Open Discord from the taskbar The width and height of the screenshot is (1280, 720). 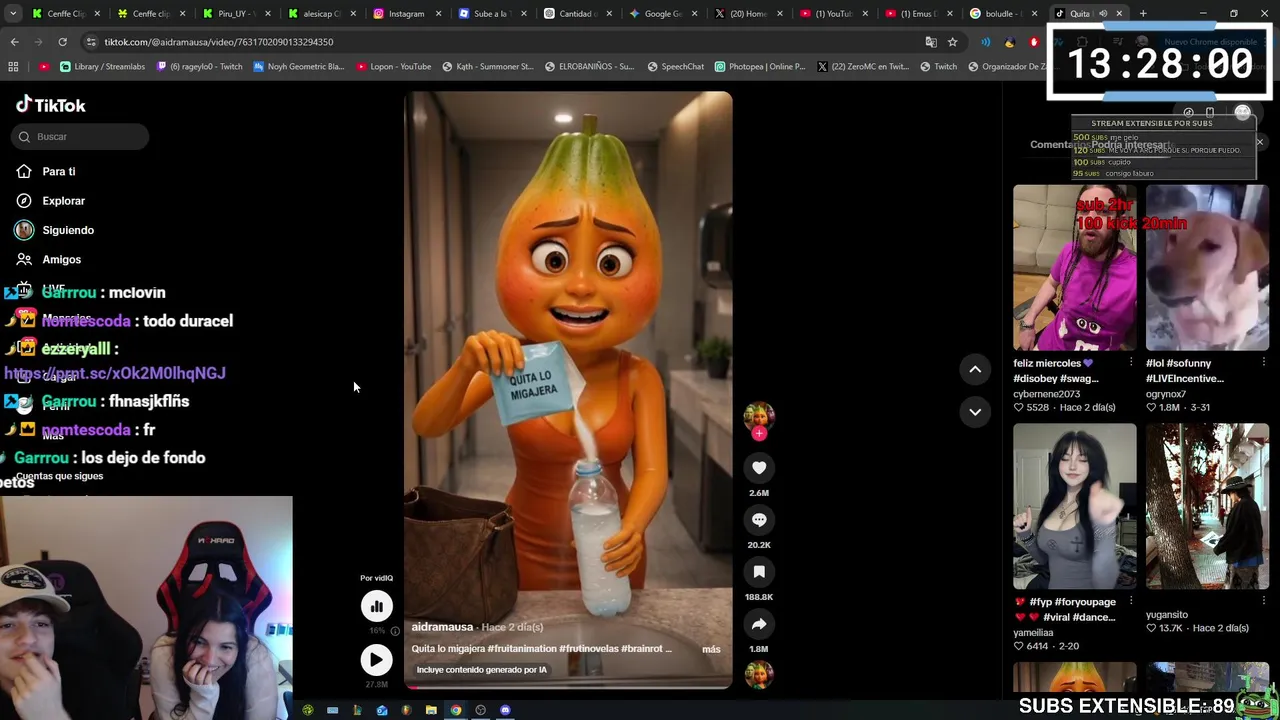pos(505,710)
